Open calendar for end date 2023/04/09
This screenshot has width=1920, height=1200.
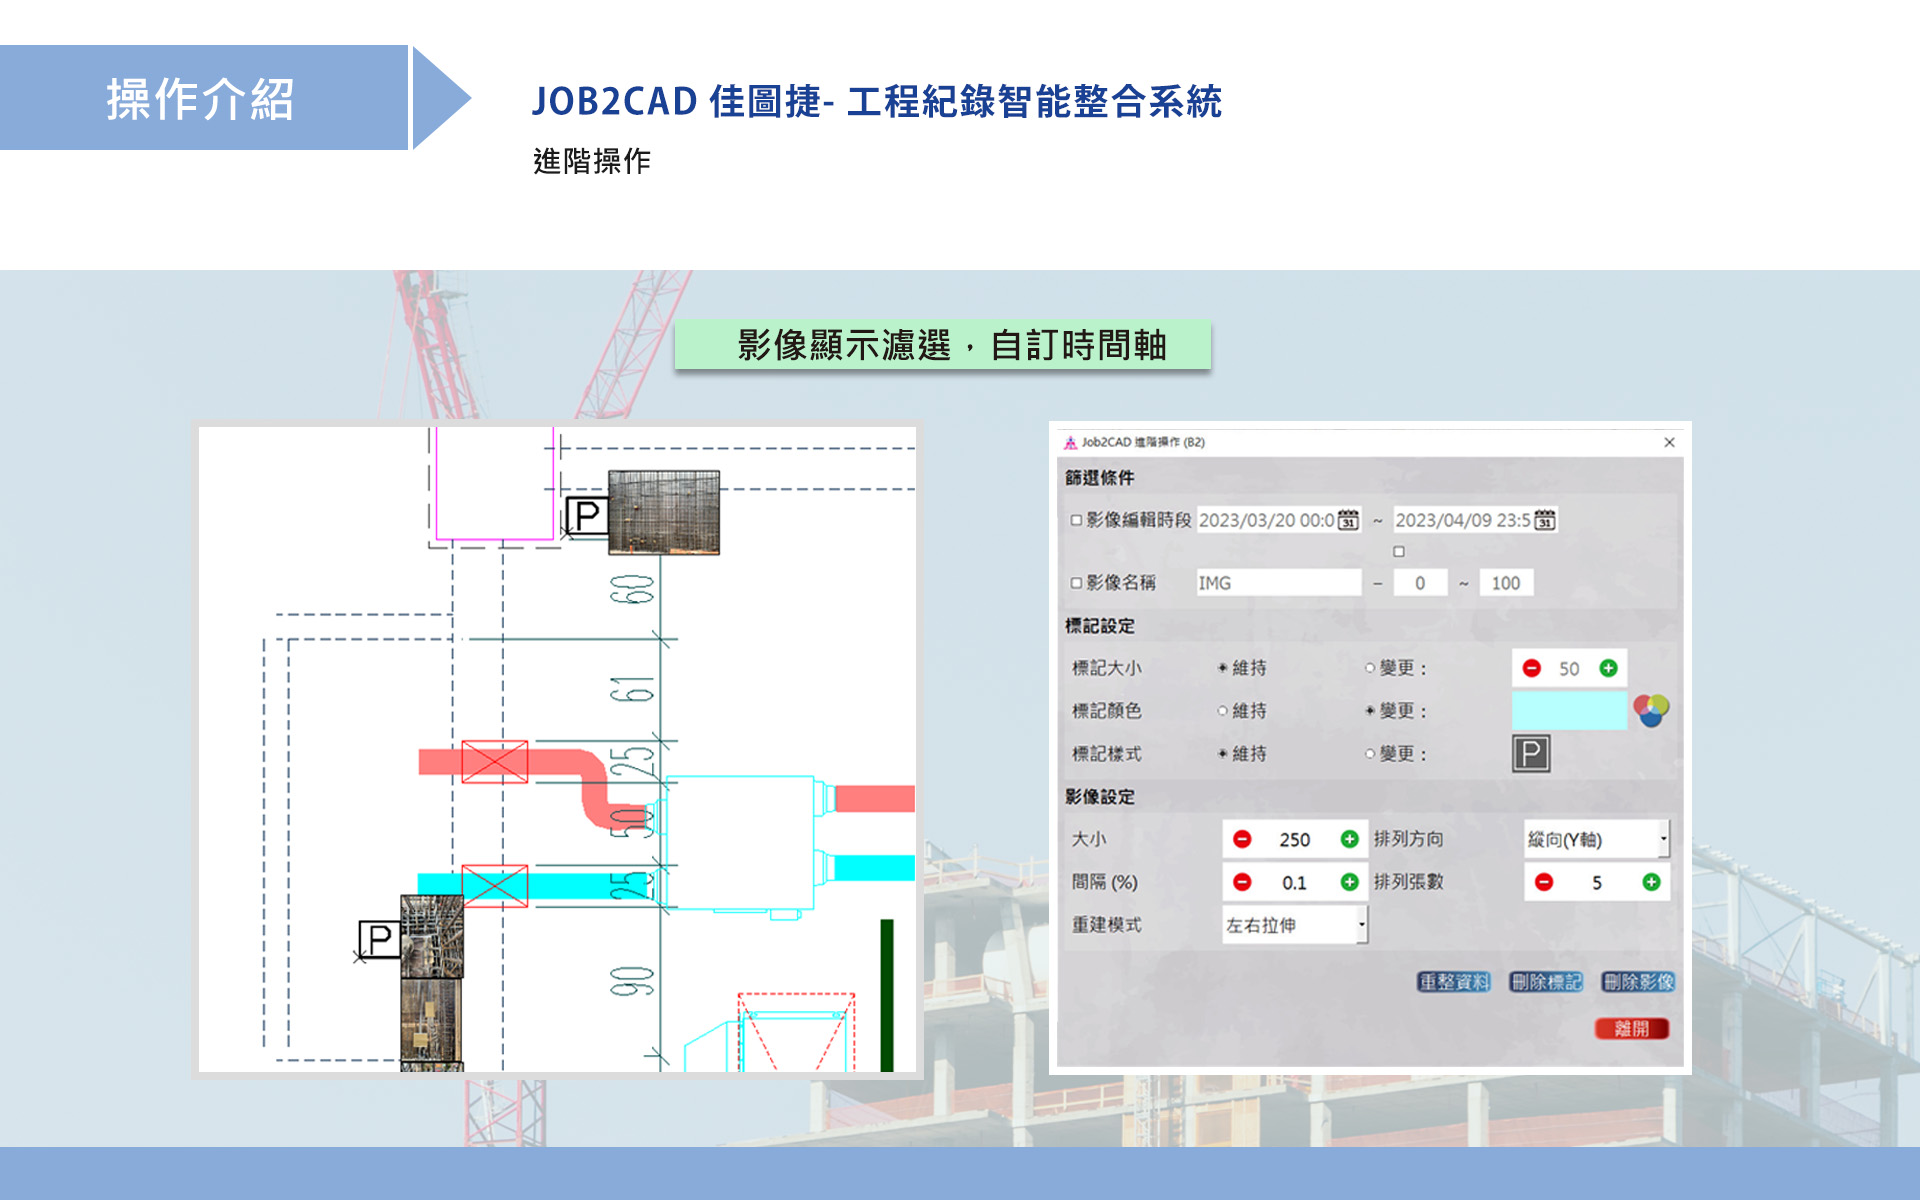coord(1545,520)
